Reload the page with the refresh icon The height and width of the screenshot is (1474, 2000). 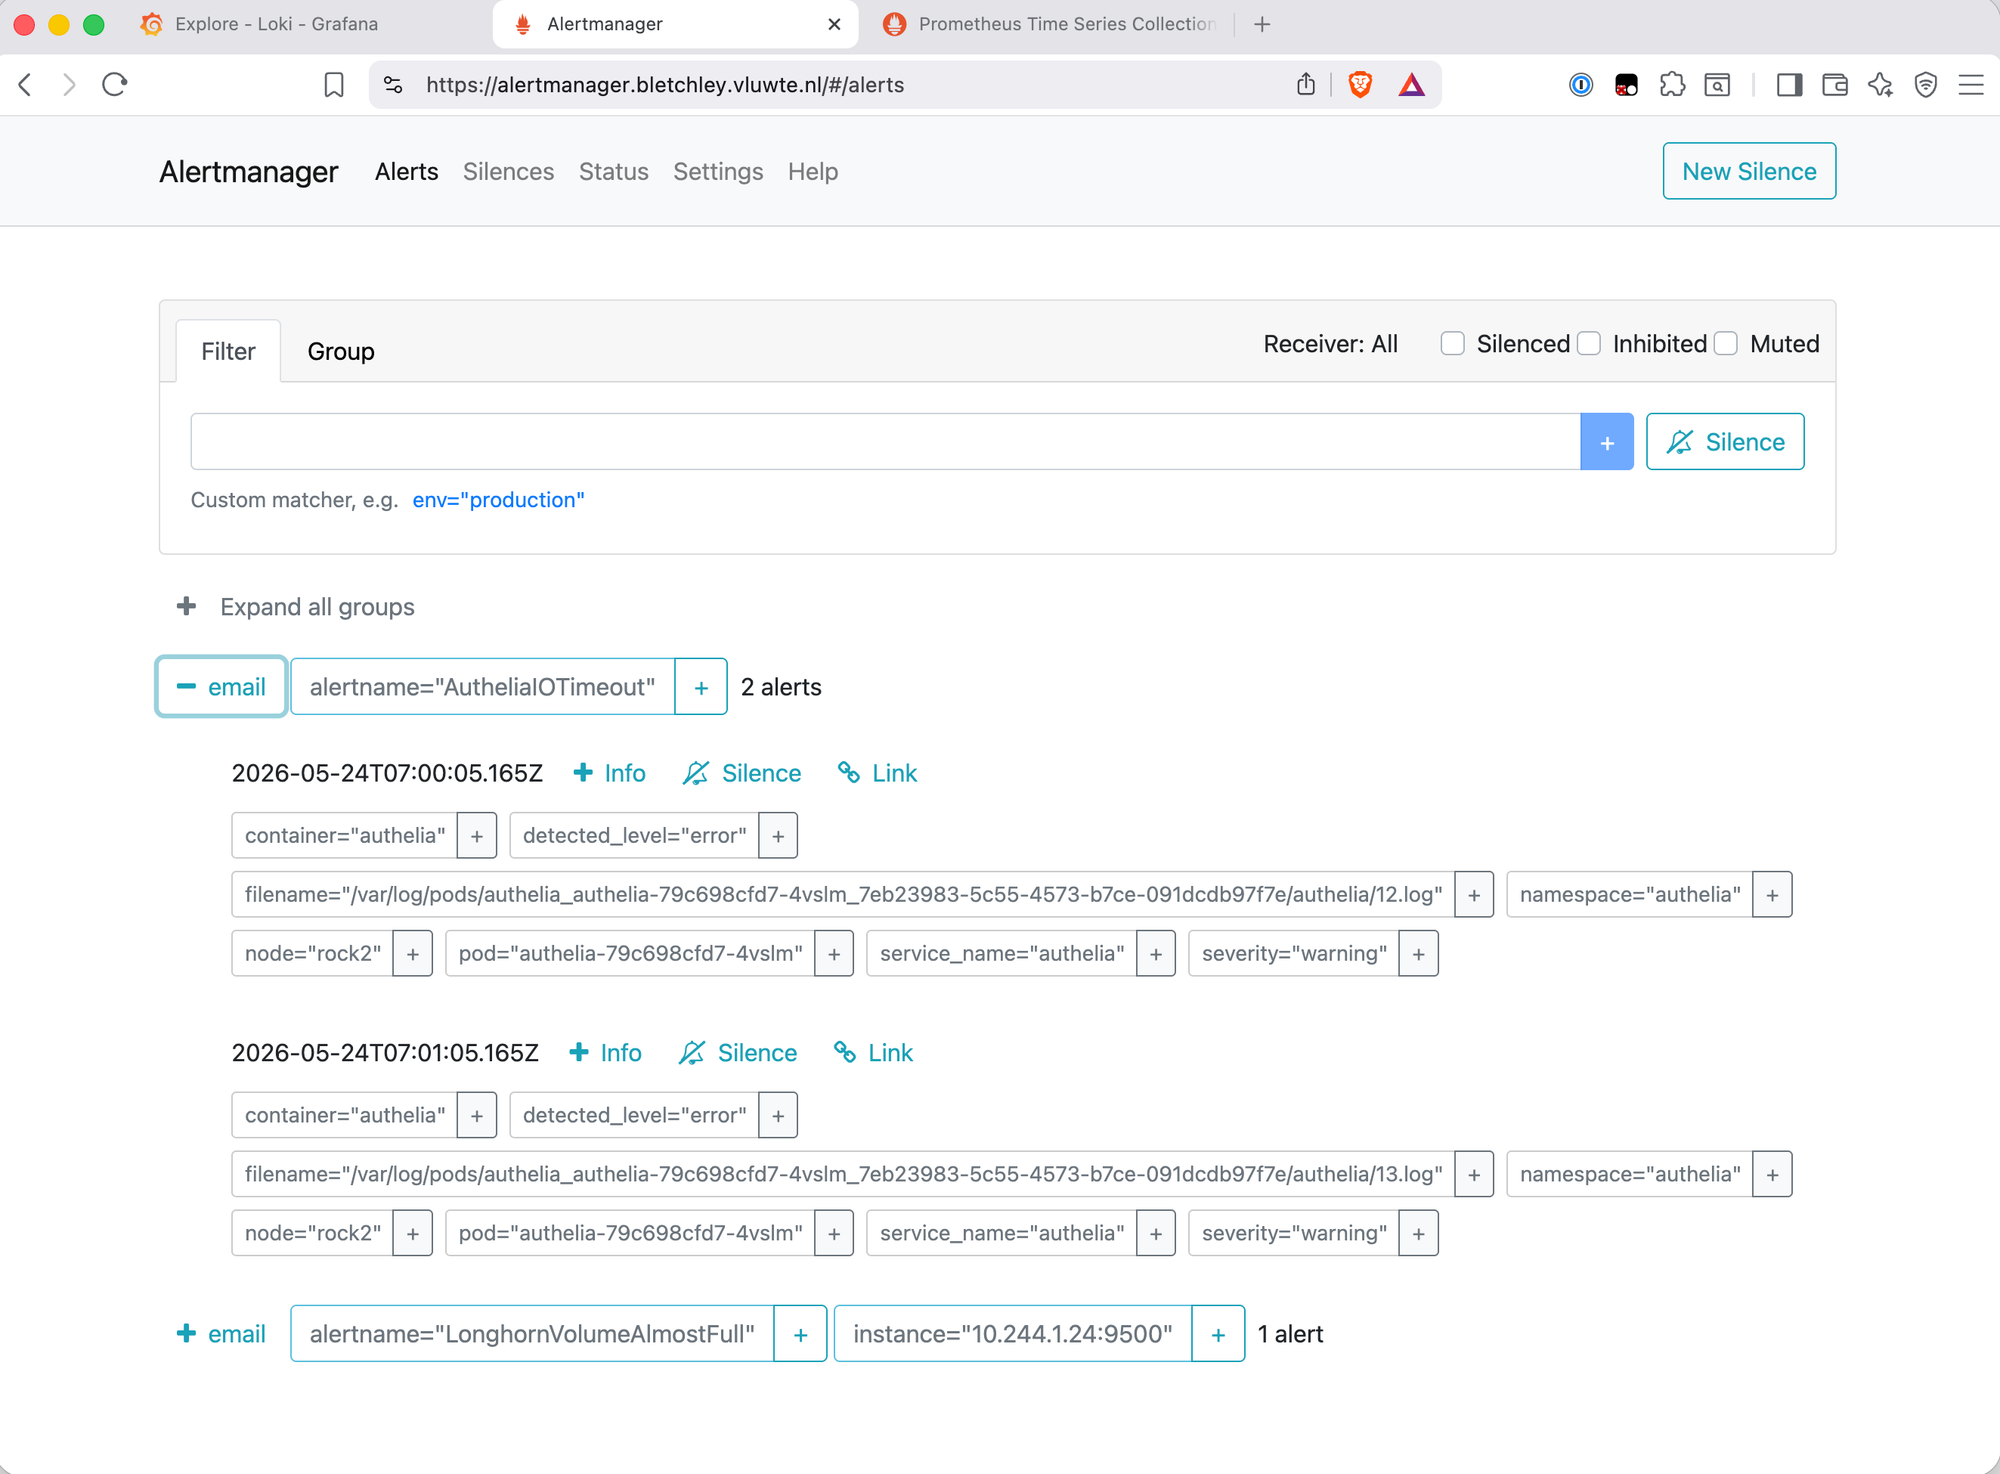[x=115, y=85]
